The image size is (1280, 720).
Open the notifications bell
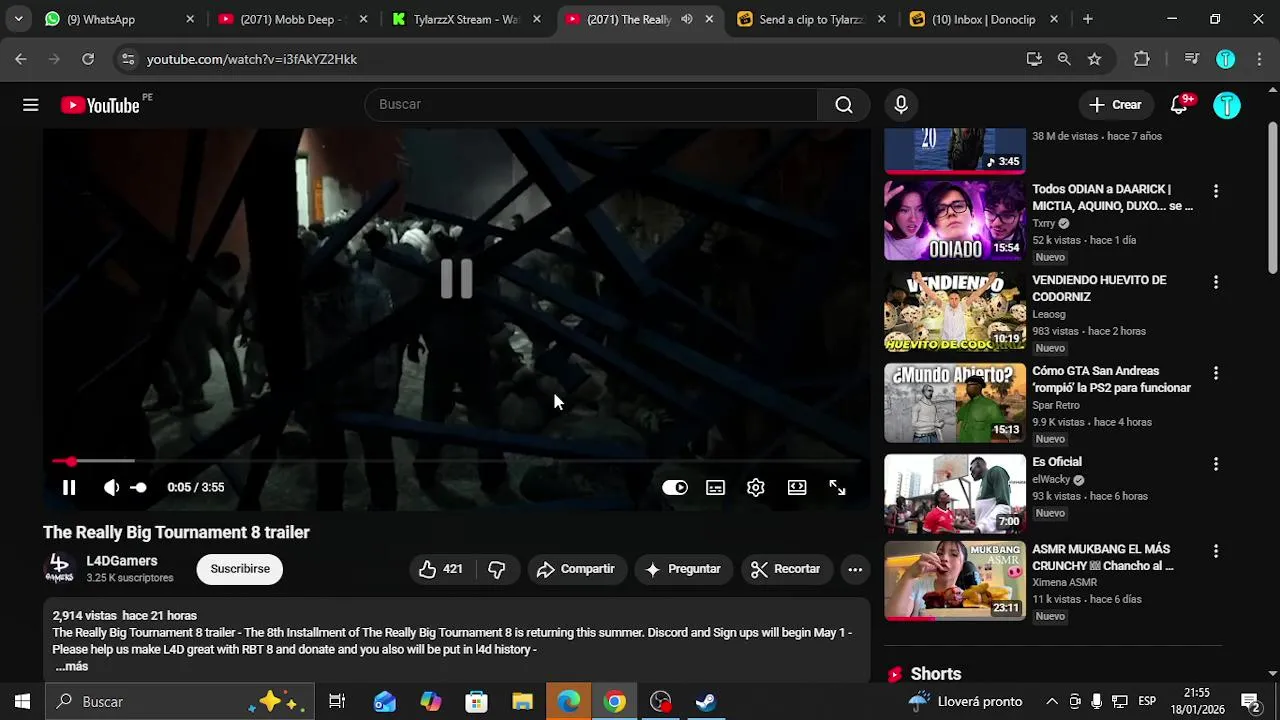(x=1179, y=105)
